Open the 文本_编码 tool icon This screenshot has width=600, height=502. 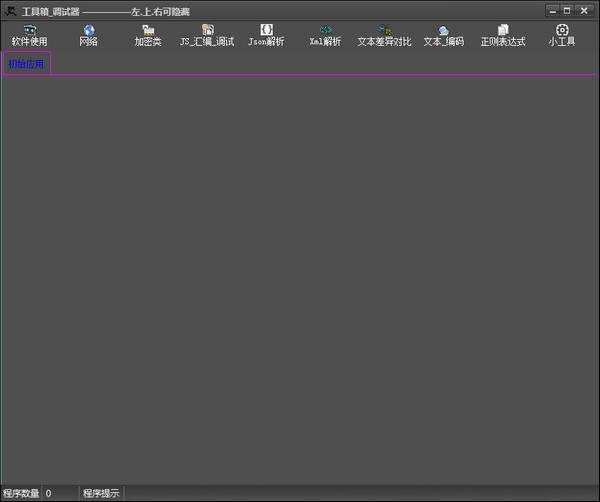pyautogui.click(x=443, y=31)
